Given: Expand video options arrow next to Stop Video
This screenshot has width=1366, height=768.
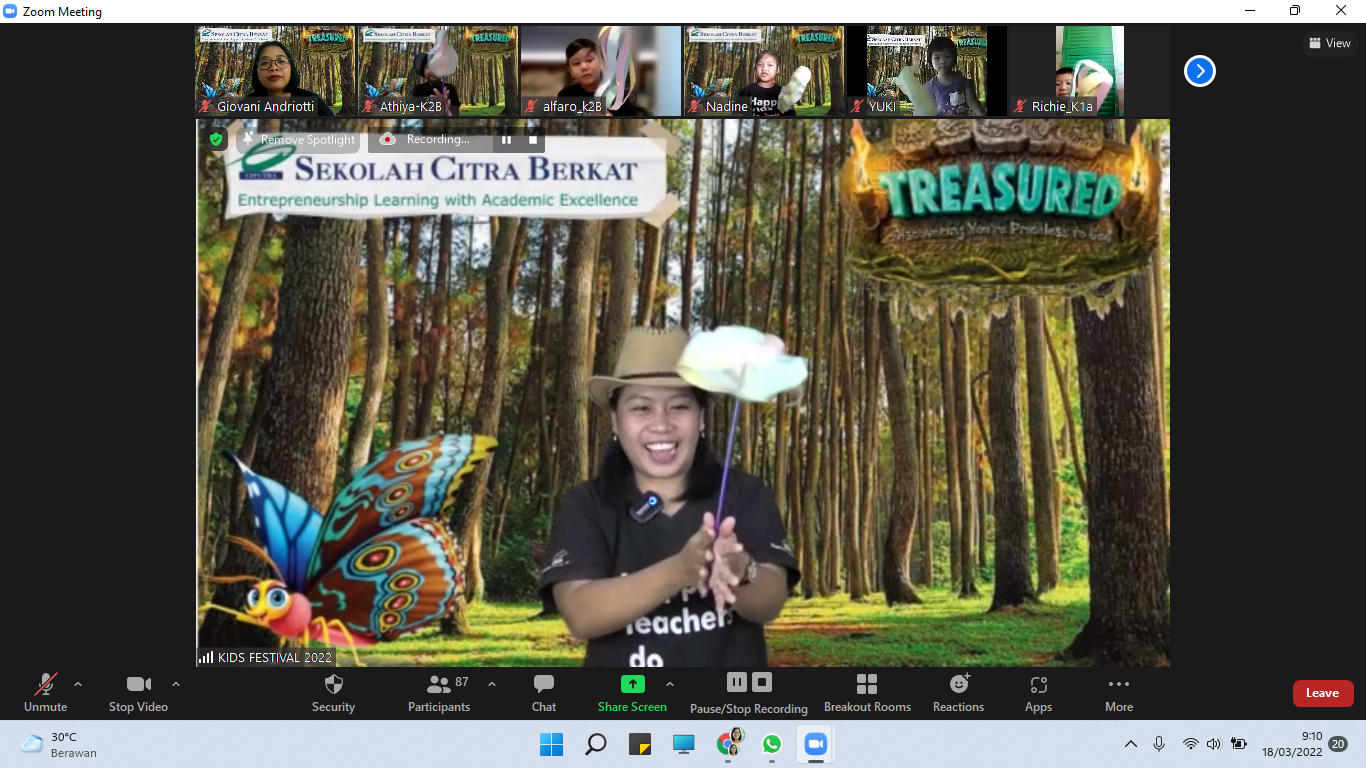Looking at the screenshot, I should [x=176, y=684].
